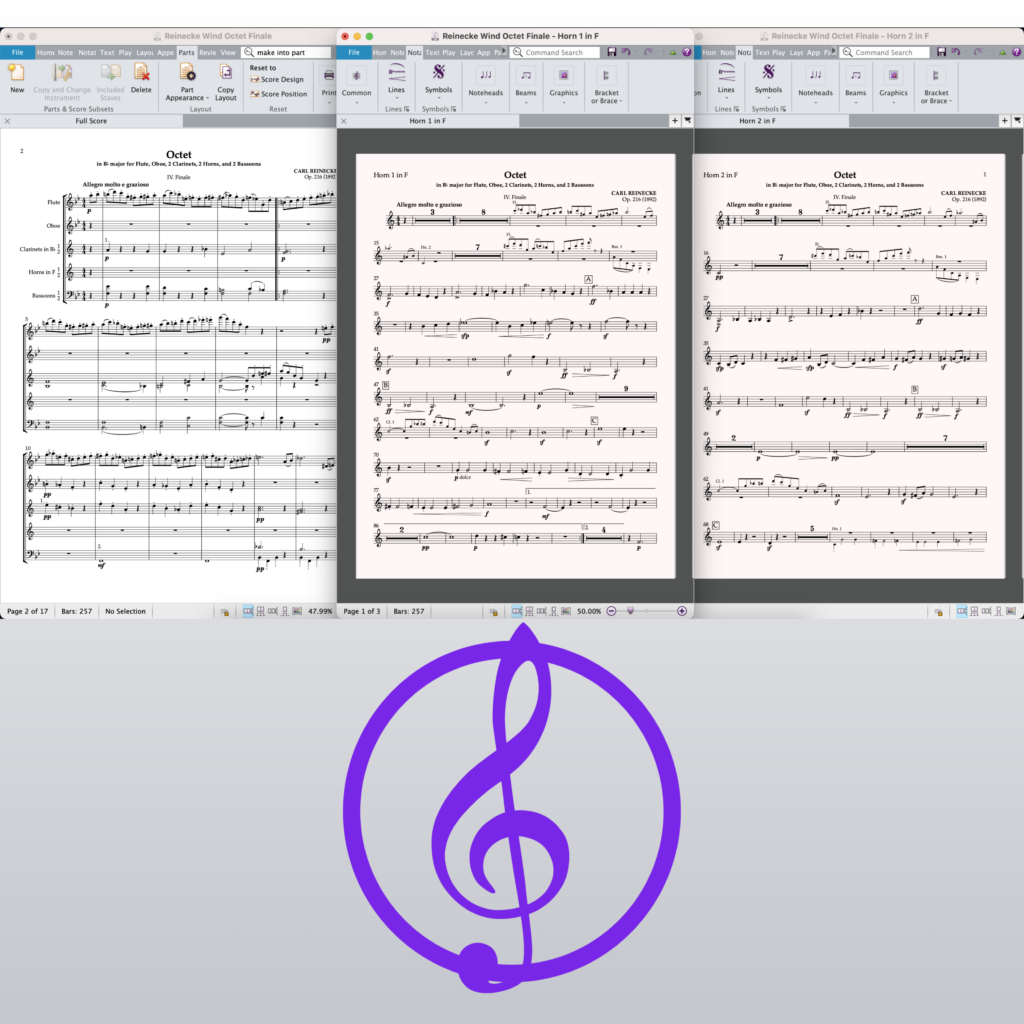Screen dimensions: 1024x1024
Task: Open the Review ribbon tab in Full Score window
Action: tap(208, 52)
